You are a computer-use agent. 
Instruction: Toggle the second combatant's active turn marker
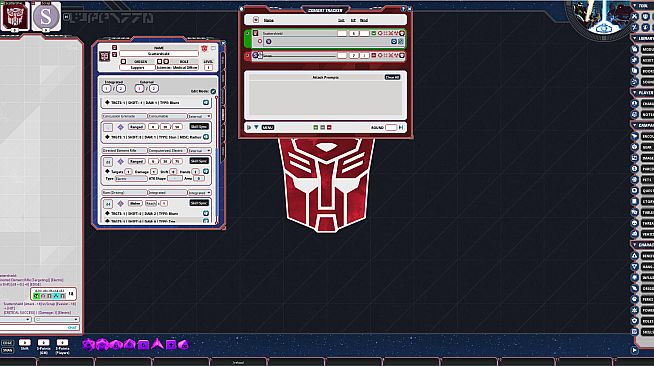pos(247,55)
